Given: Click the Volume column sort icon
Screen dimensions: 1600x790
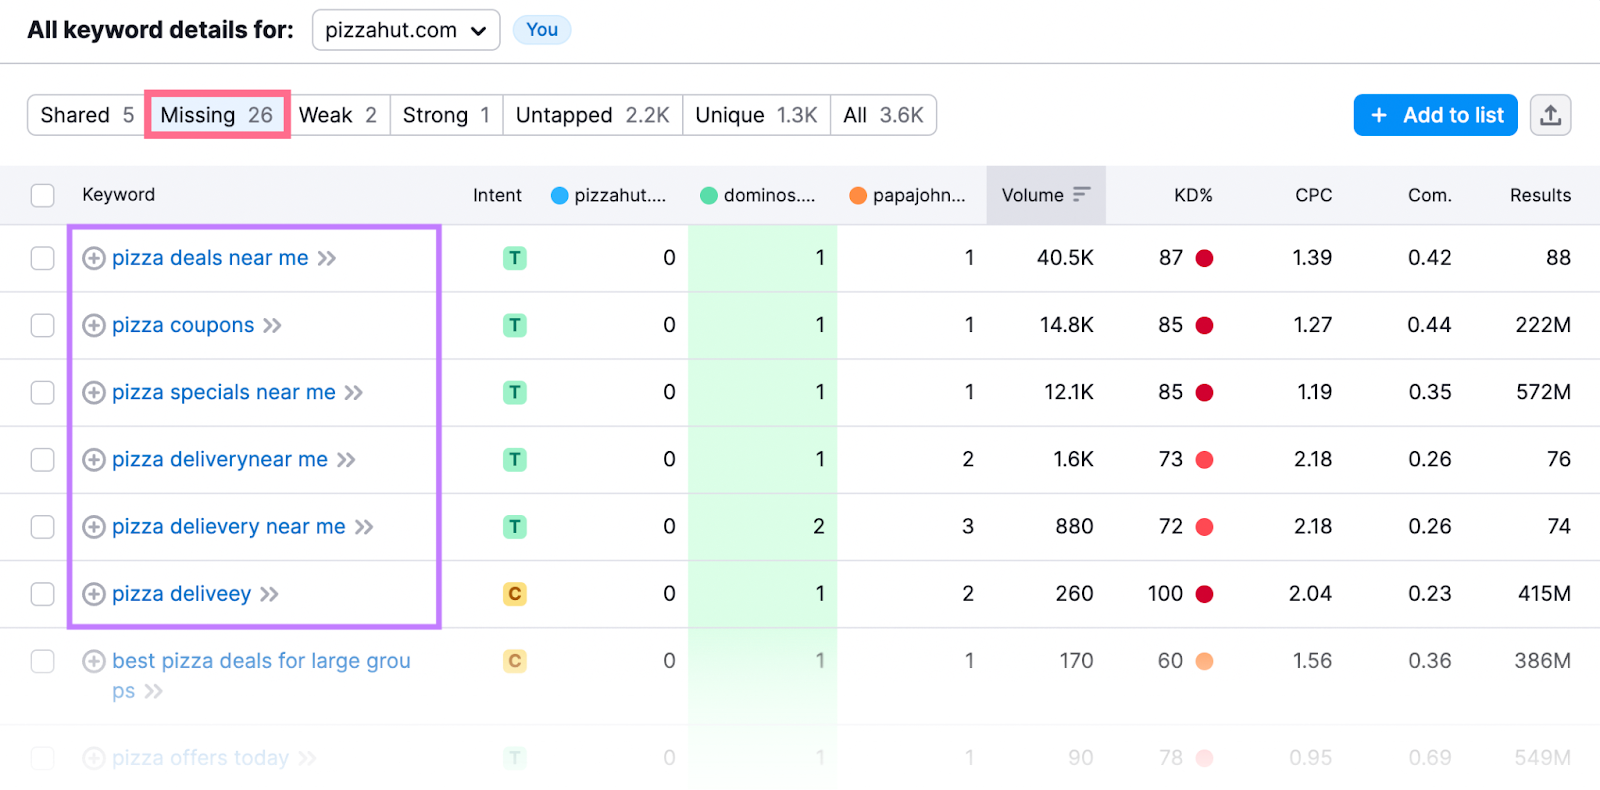Looking at the screenshot, I should pos(1081,195).
